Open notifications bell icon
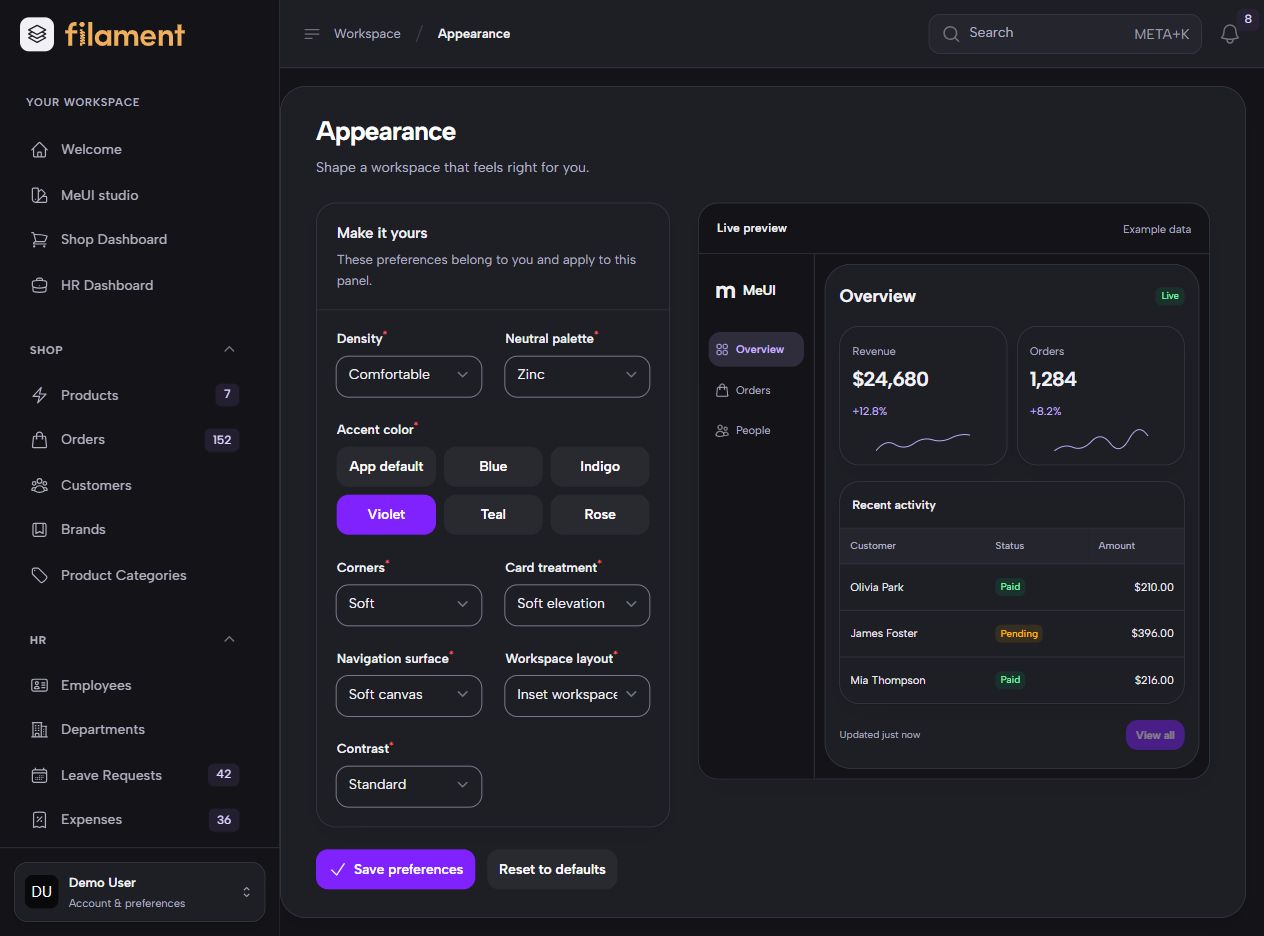1264x936 pixels. pyautogui.click(x=1230, y=34)
